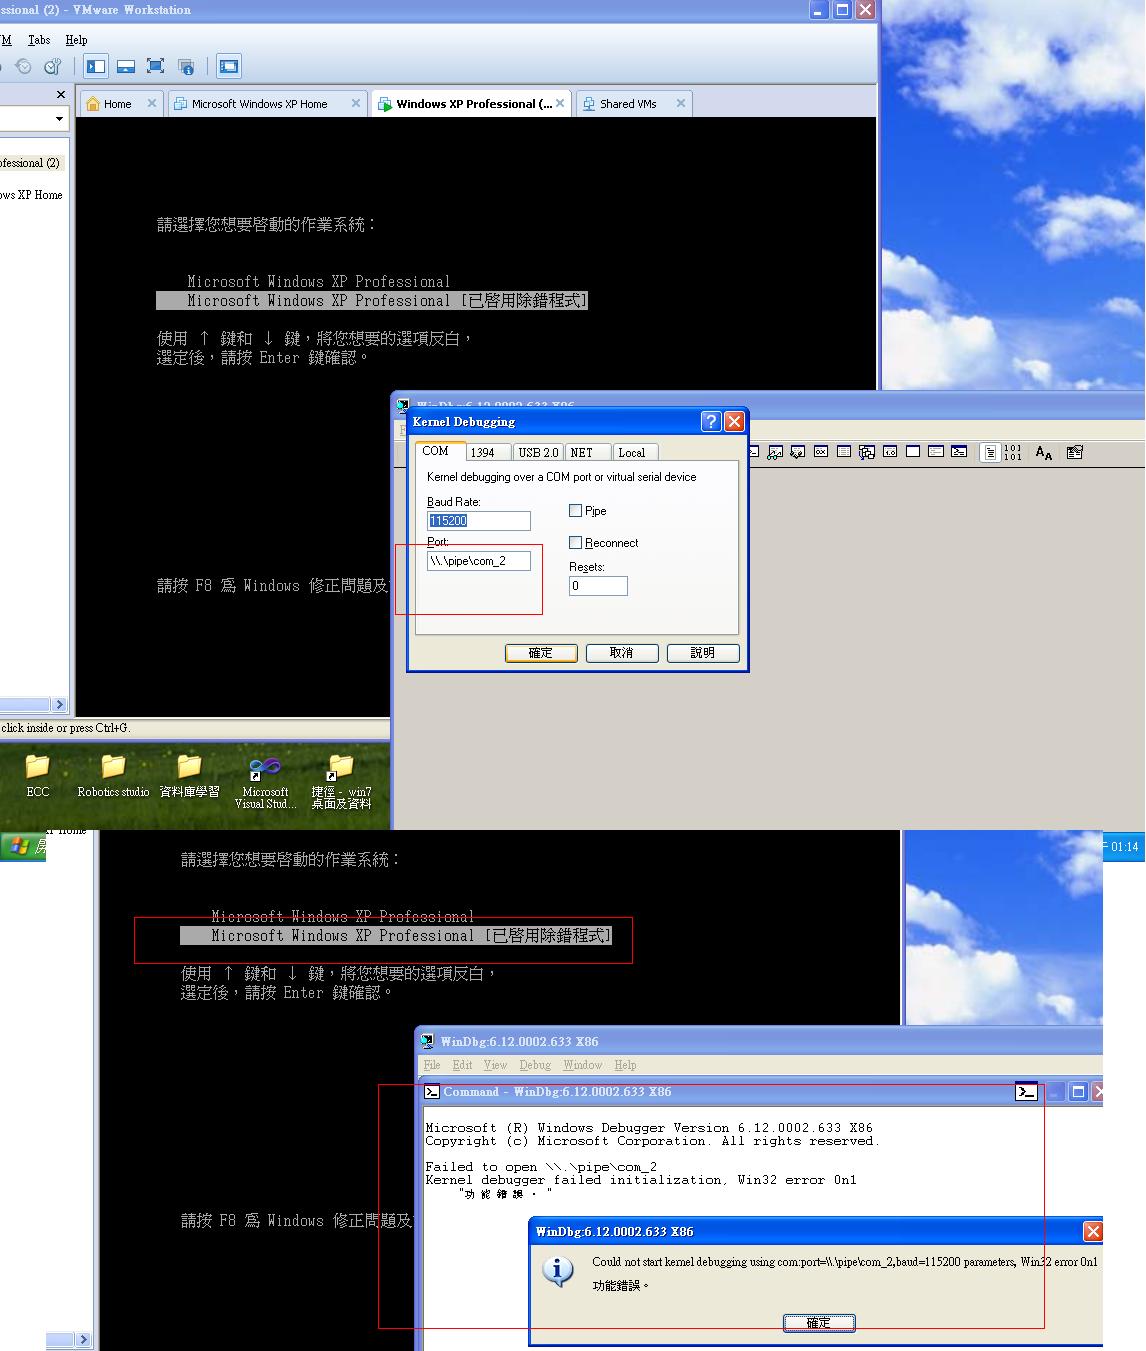Open the Windows start button

pyautogui.click(x=23, y=846)
